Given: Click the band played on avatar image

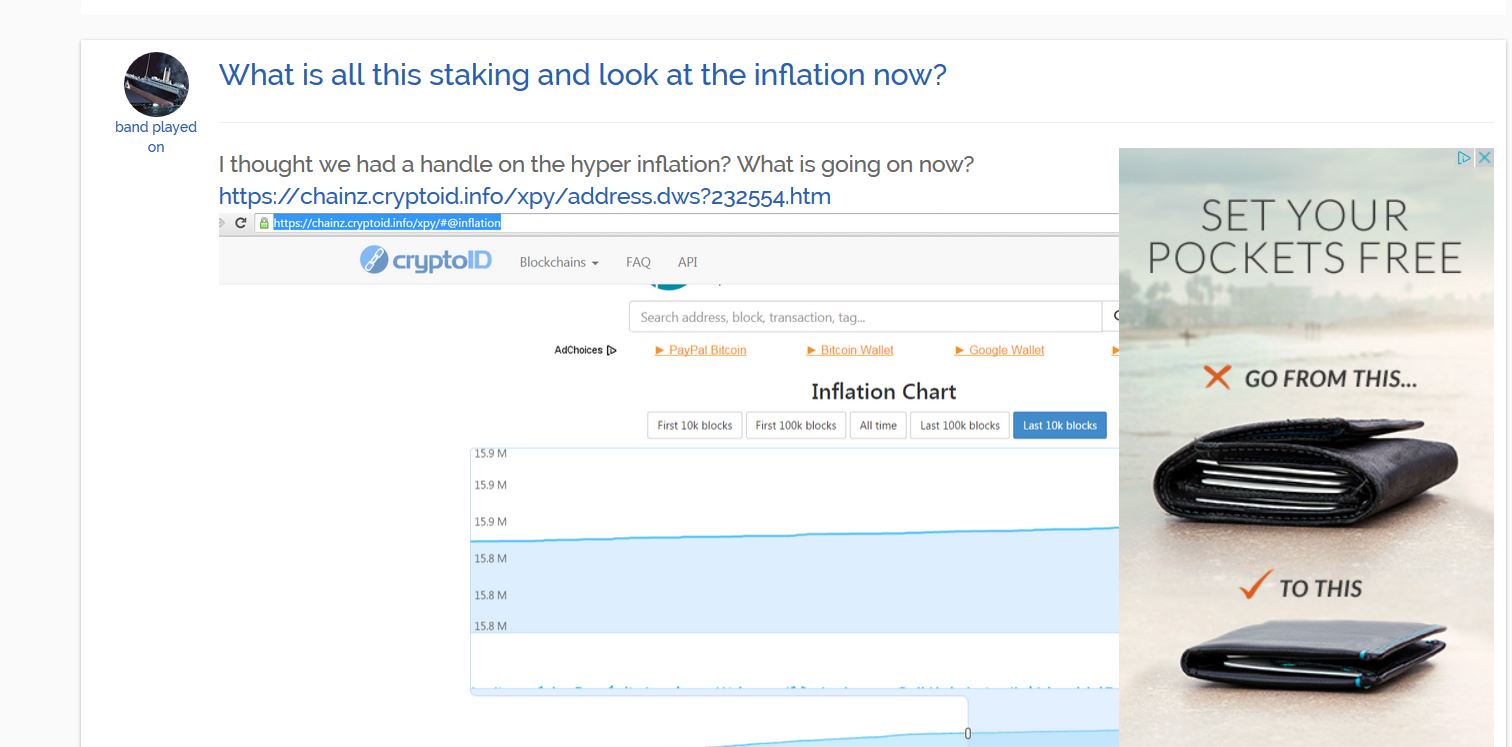Looking at the screenshot, I should coord(156,84).
